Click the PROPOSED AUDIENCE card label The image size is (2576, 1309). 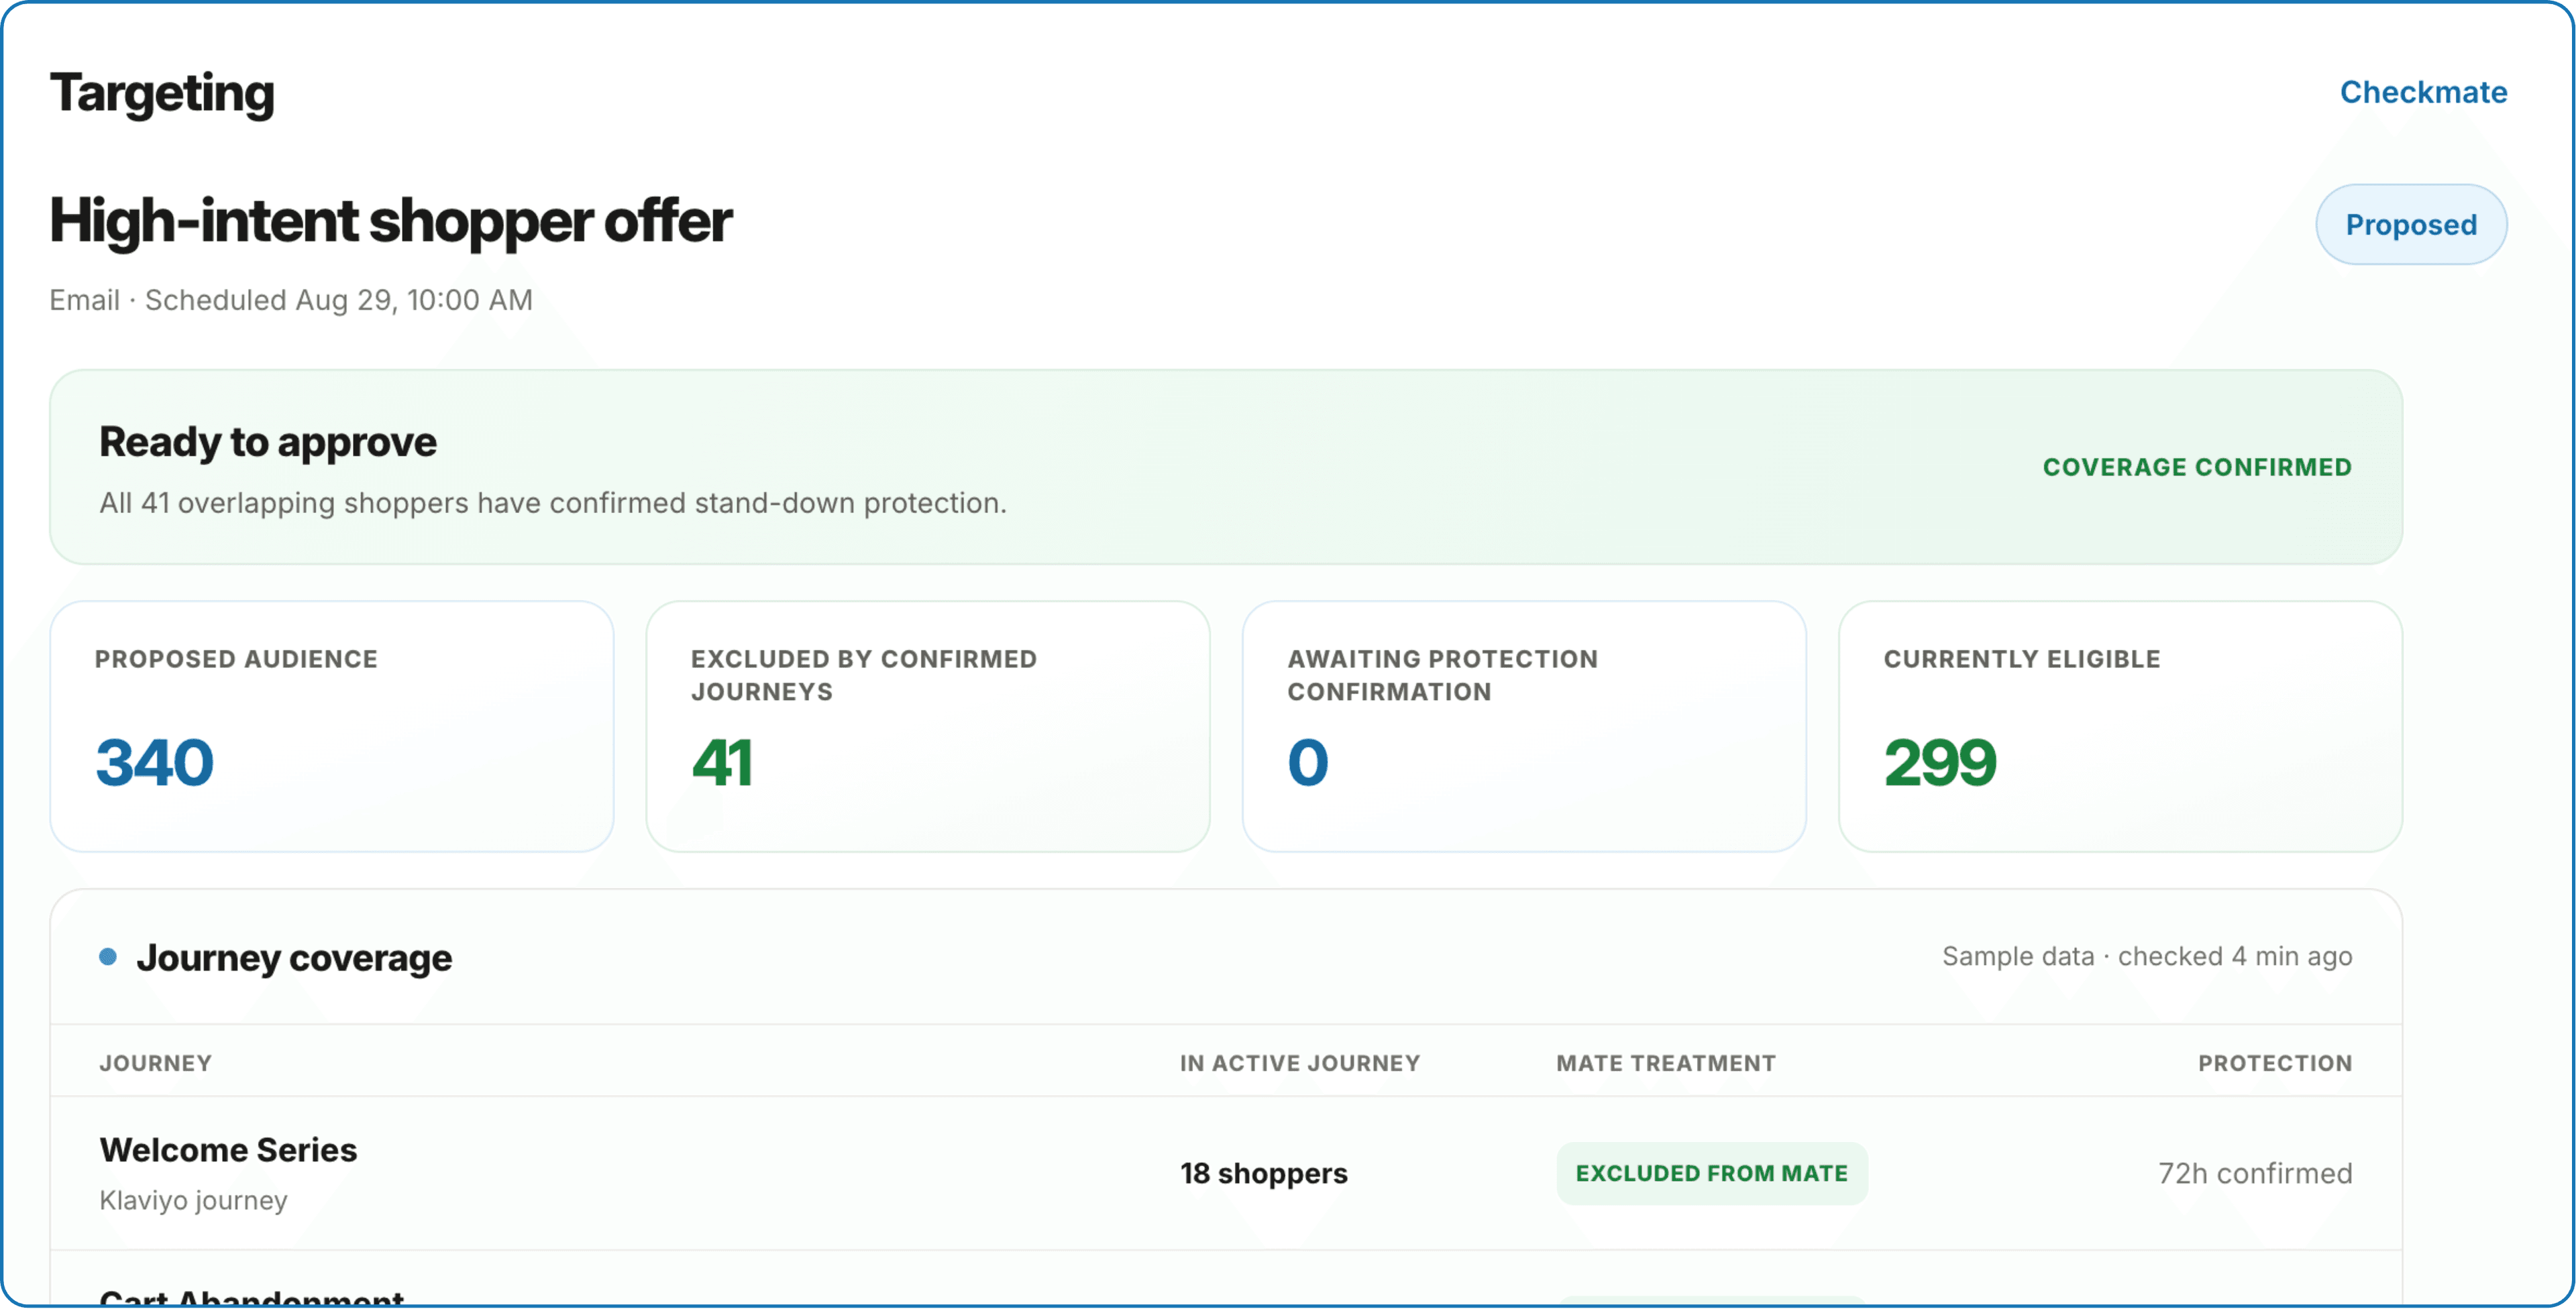coord(236,659)
